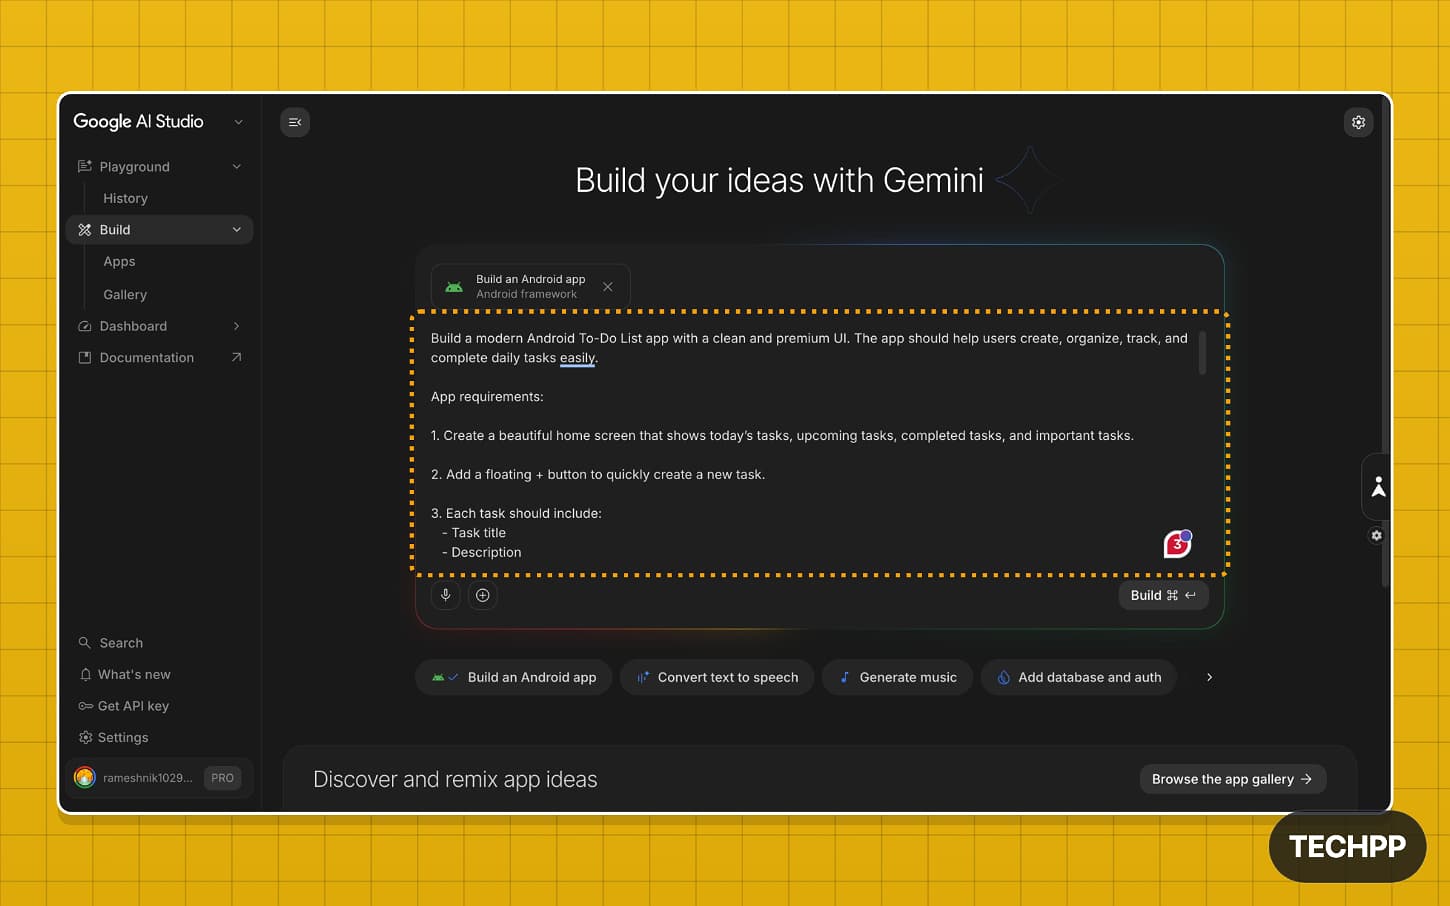
Task: Choose Add database and auth suggestion
Action: point(1079,677)
